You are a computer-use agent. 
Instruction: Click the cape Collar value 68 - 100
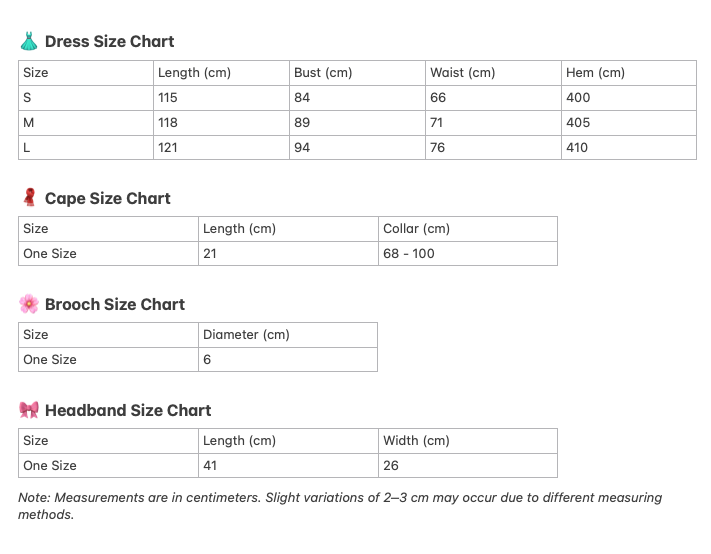click(409, 253)
